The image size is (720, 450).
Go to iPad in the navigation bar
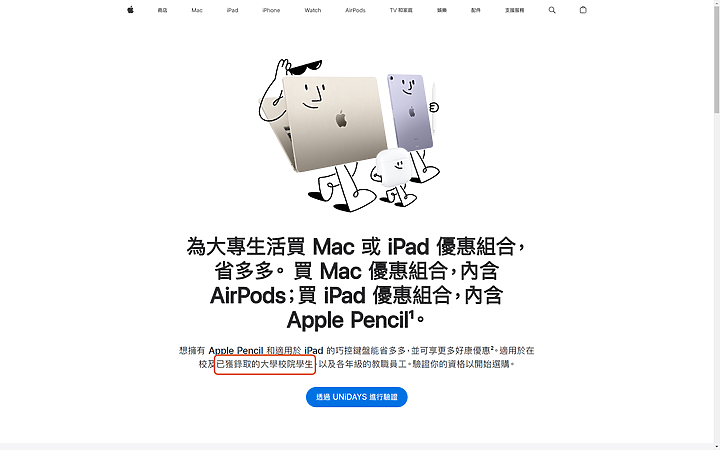pos(232,10)
